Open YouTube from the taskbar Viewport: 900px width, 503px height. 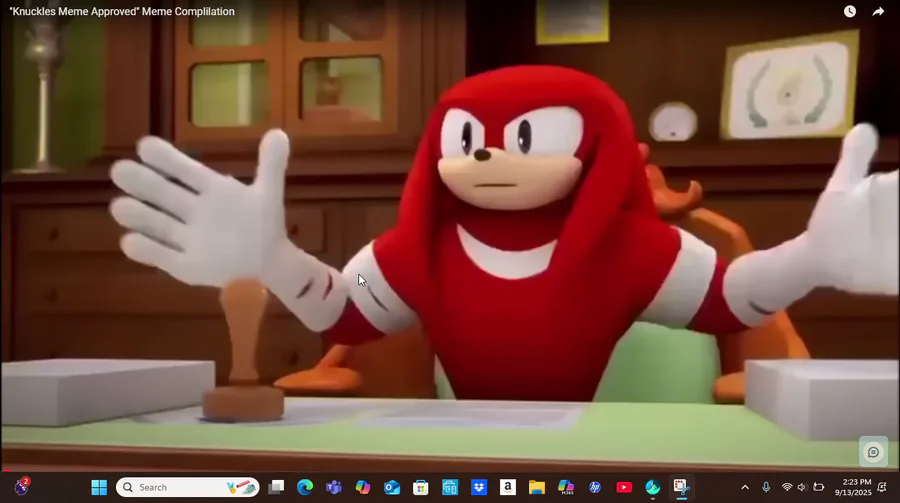point(624,487)
